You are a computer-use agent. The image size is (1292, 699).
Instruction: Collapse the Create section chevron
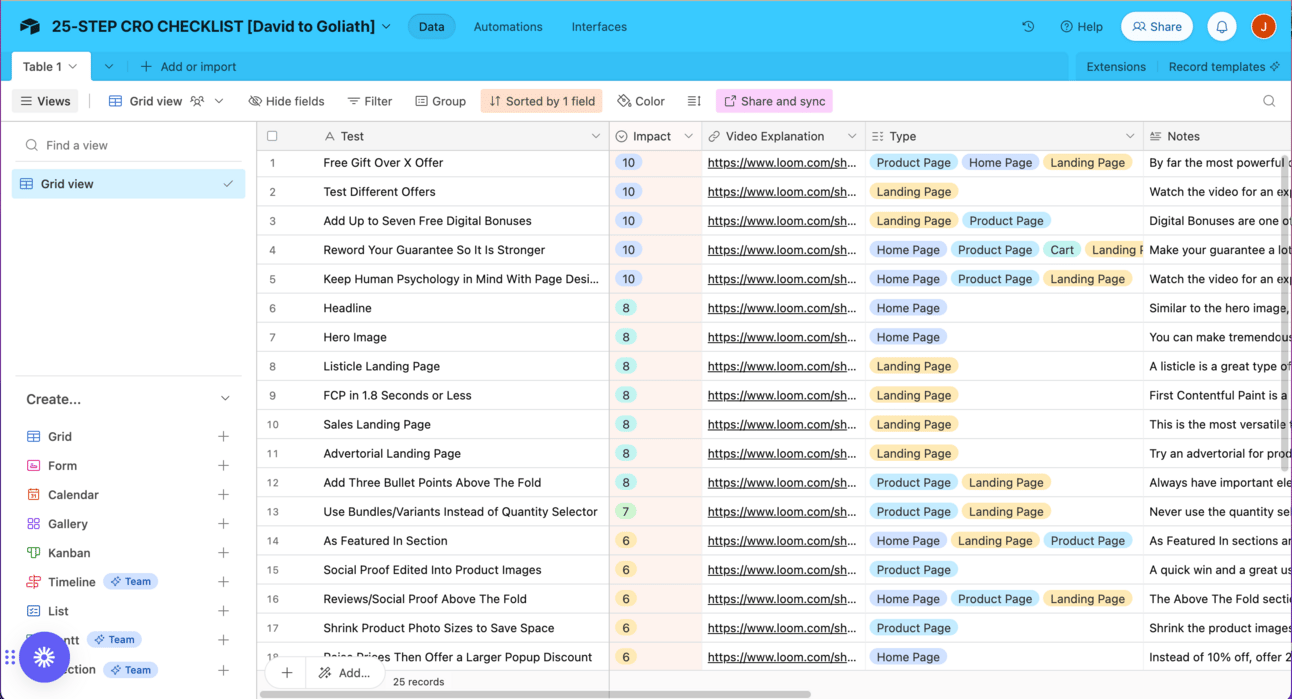225,399
